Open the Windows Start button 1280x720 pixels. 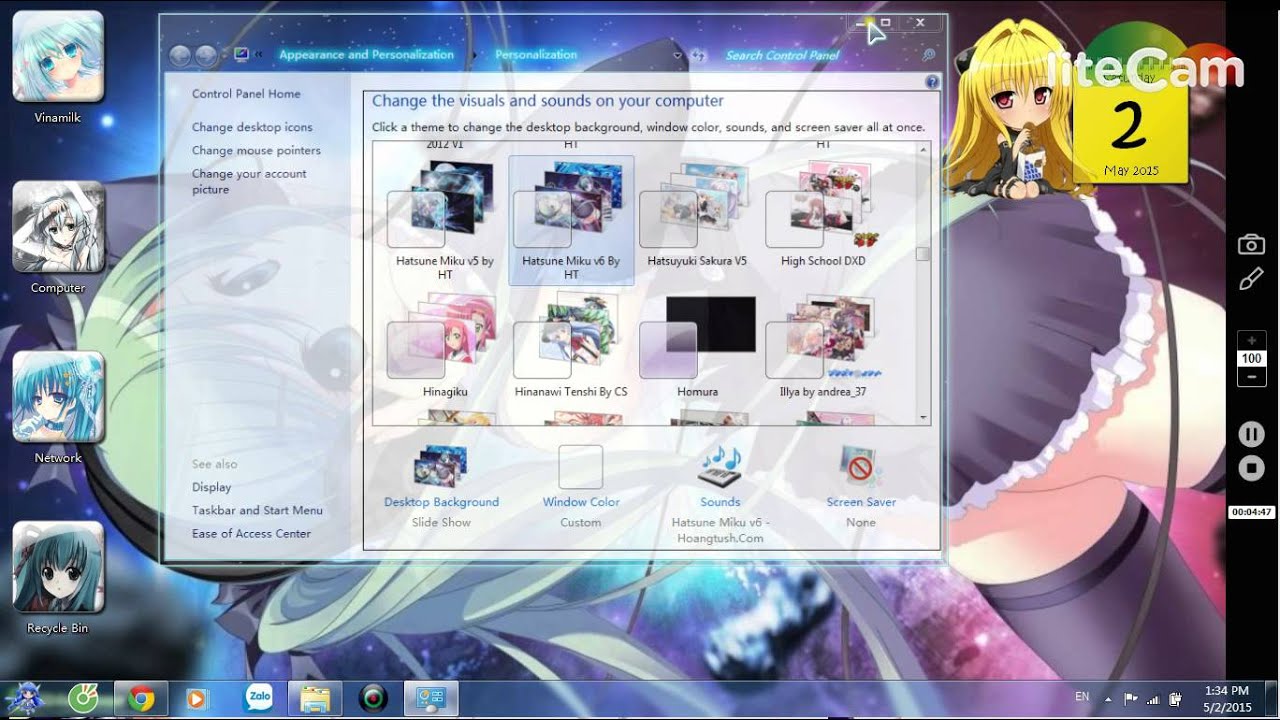[x=24, y=698]
